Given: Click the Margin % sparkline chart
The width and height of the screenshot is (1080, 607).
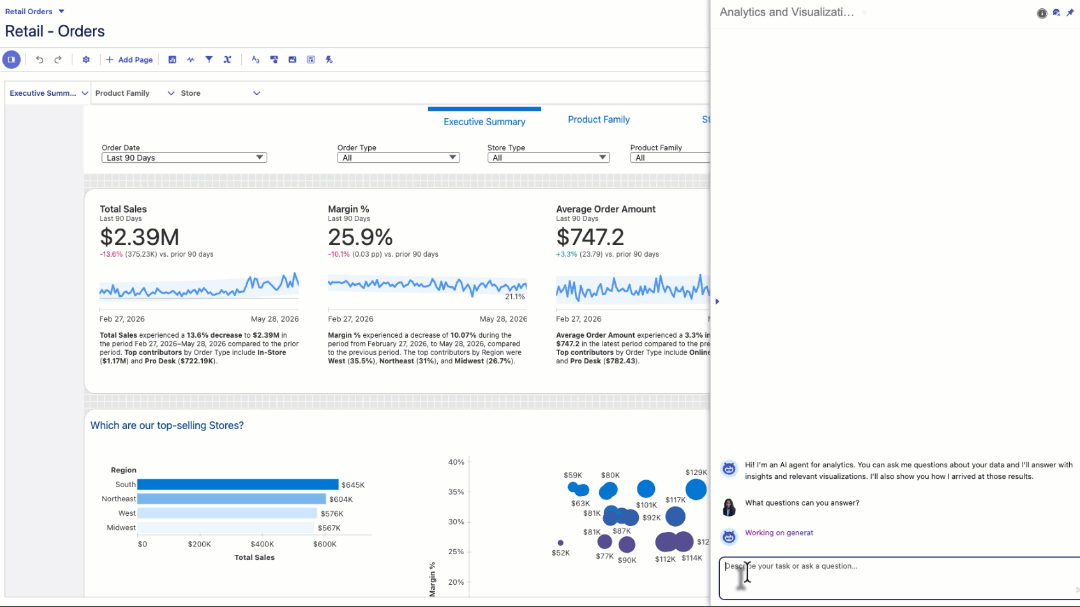Looking at the screenshot, I should coord(427,286).
